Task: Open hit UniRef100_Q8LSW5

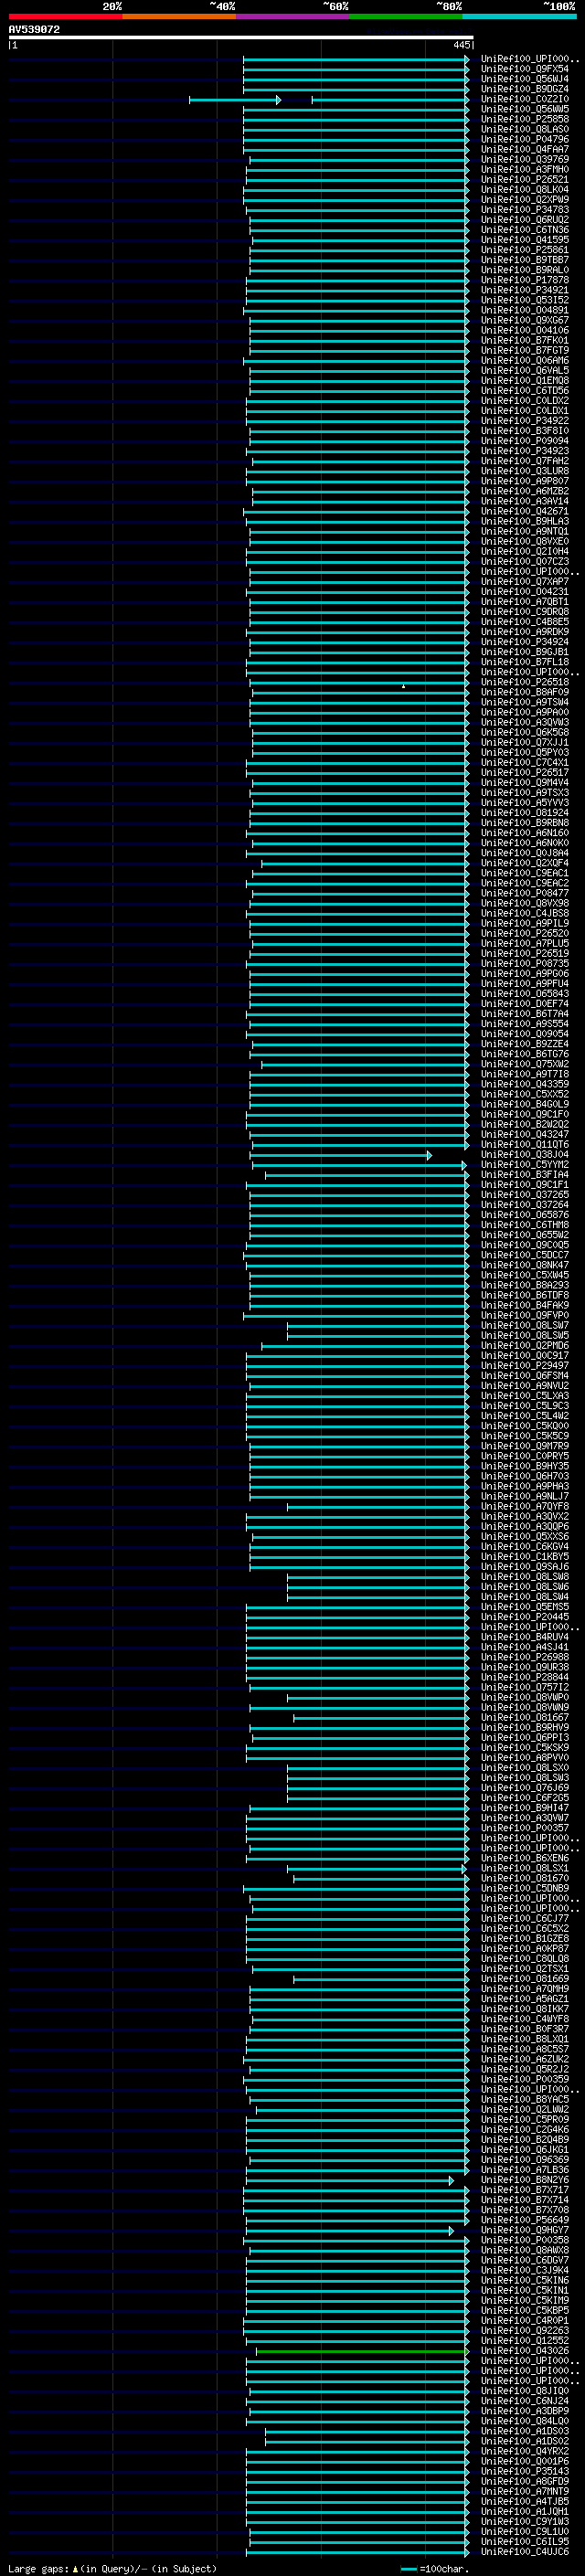Action: point(524,1335)
